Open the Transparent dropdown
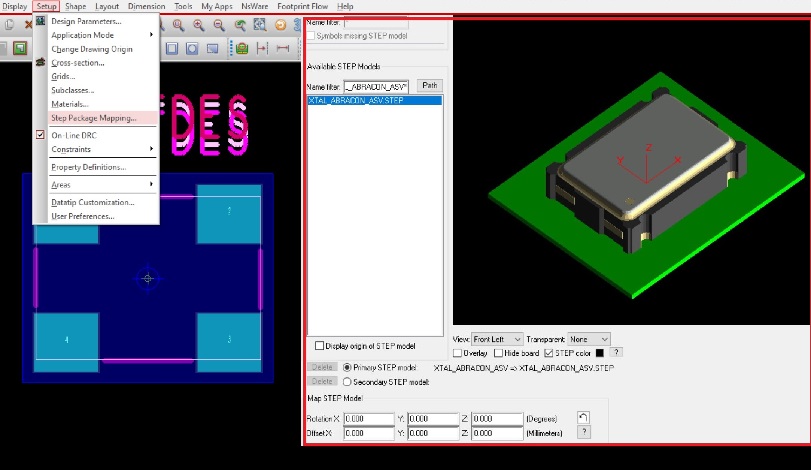811x470 pixels. coord(588,339)
